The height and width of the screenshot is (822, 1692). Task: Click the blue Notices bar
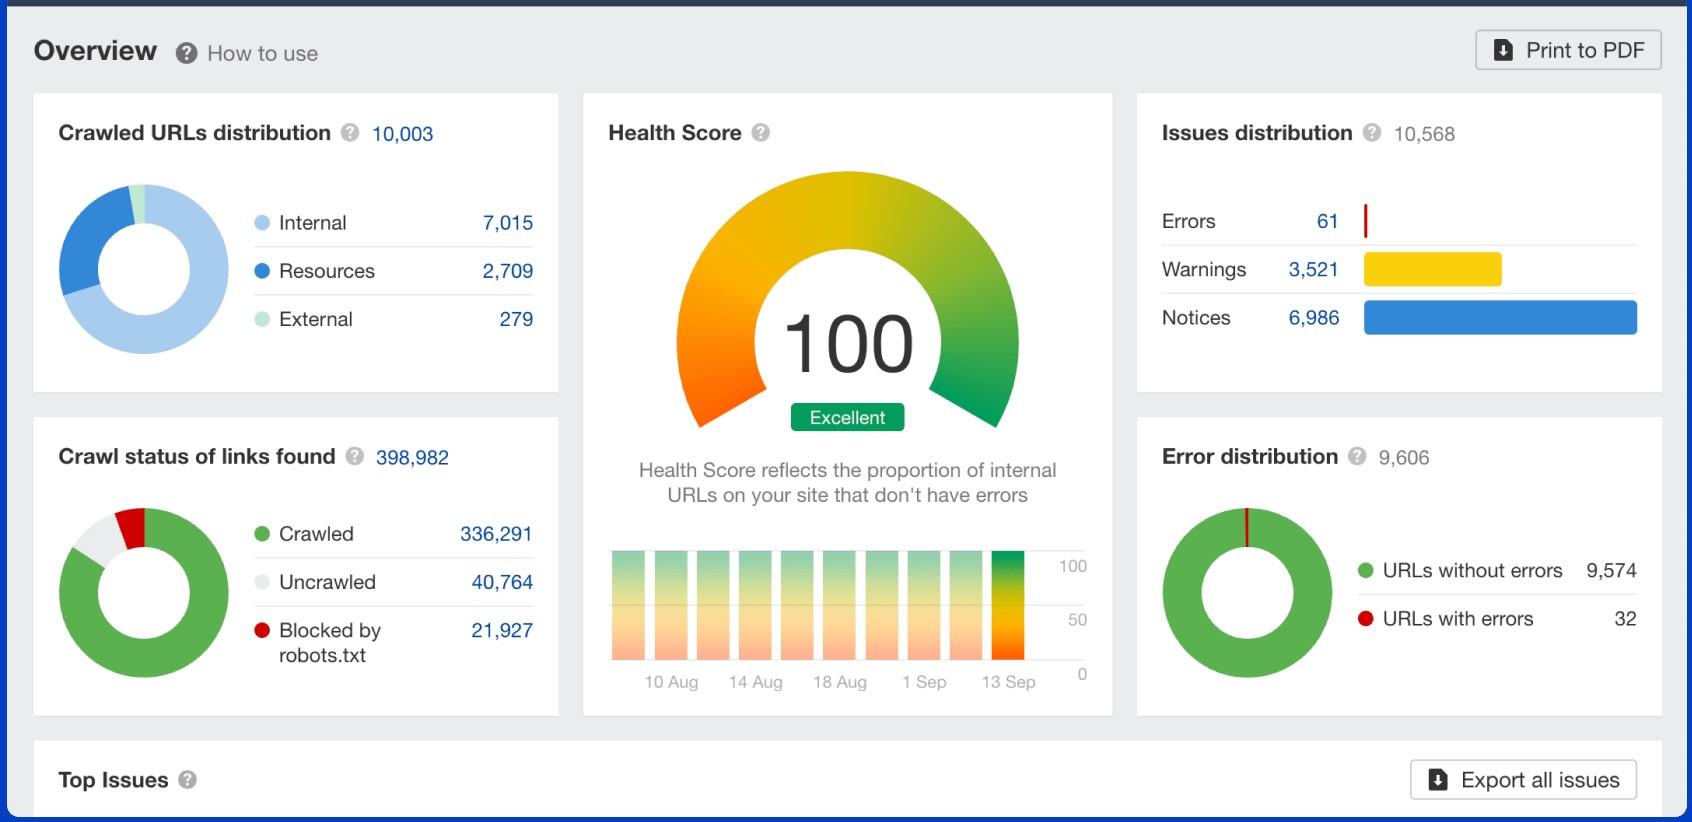[x=1500, y=318]
